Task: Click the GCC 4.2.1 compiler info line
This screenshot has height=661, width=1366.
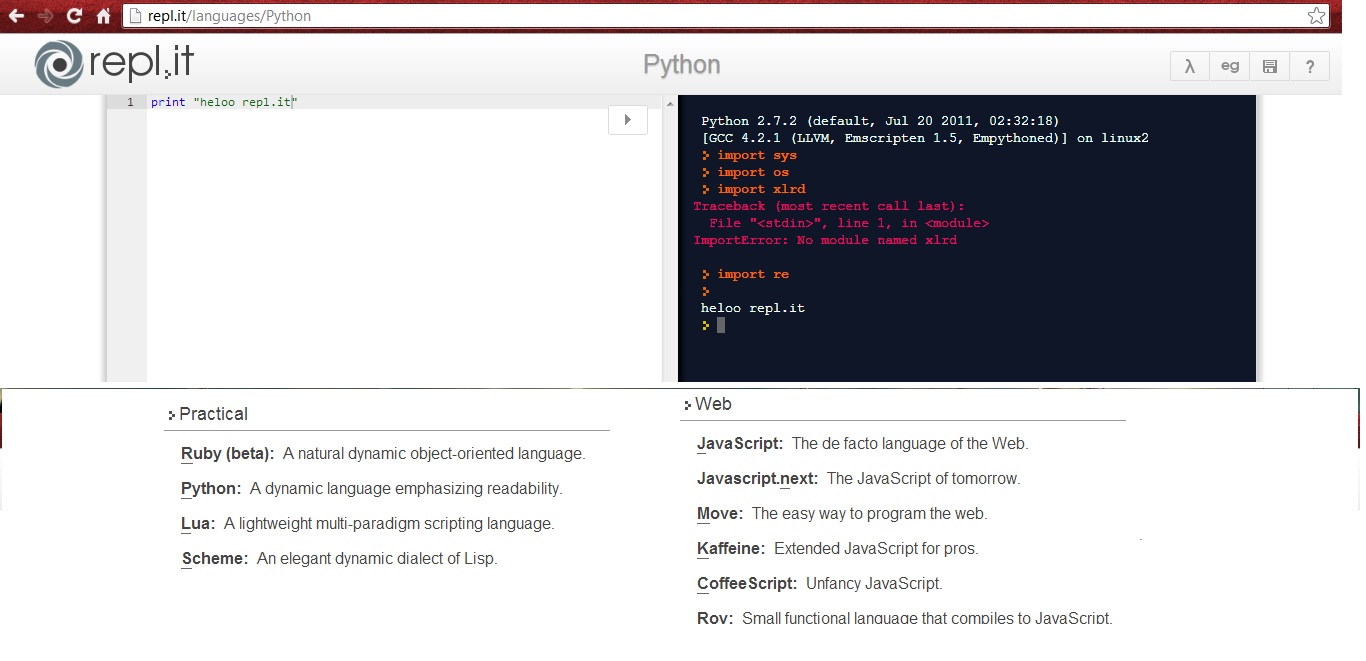Action: 925,138
